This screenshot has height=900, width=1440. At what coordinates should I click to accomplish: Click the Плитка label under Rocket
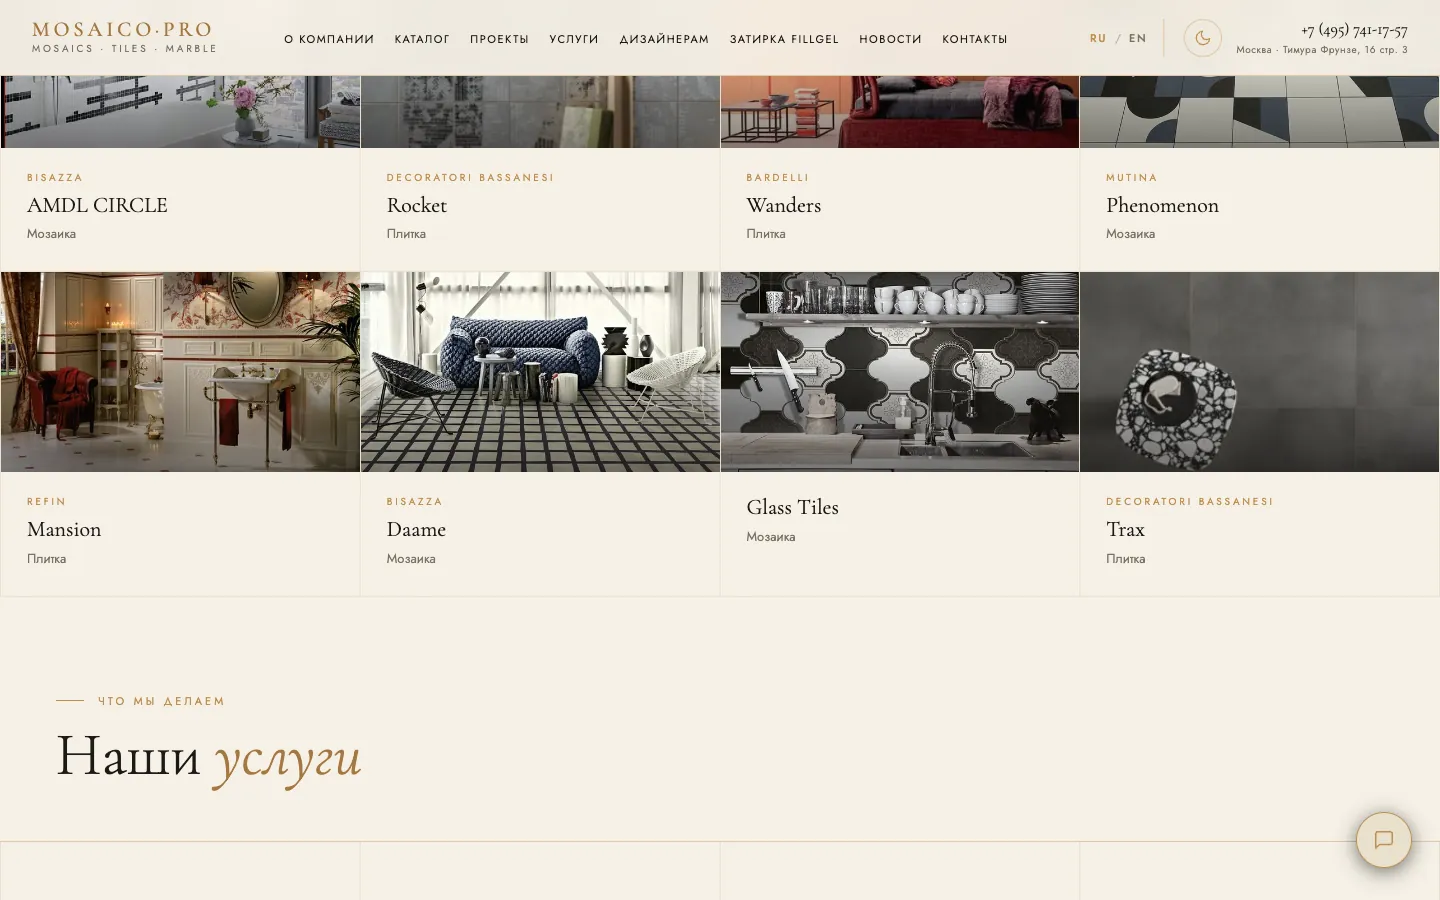[x=406, y=234]
